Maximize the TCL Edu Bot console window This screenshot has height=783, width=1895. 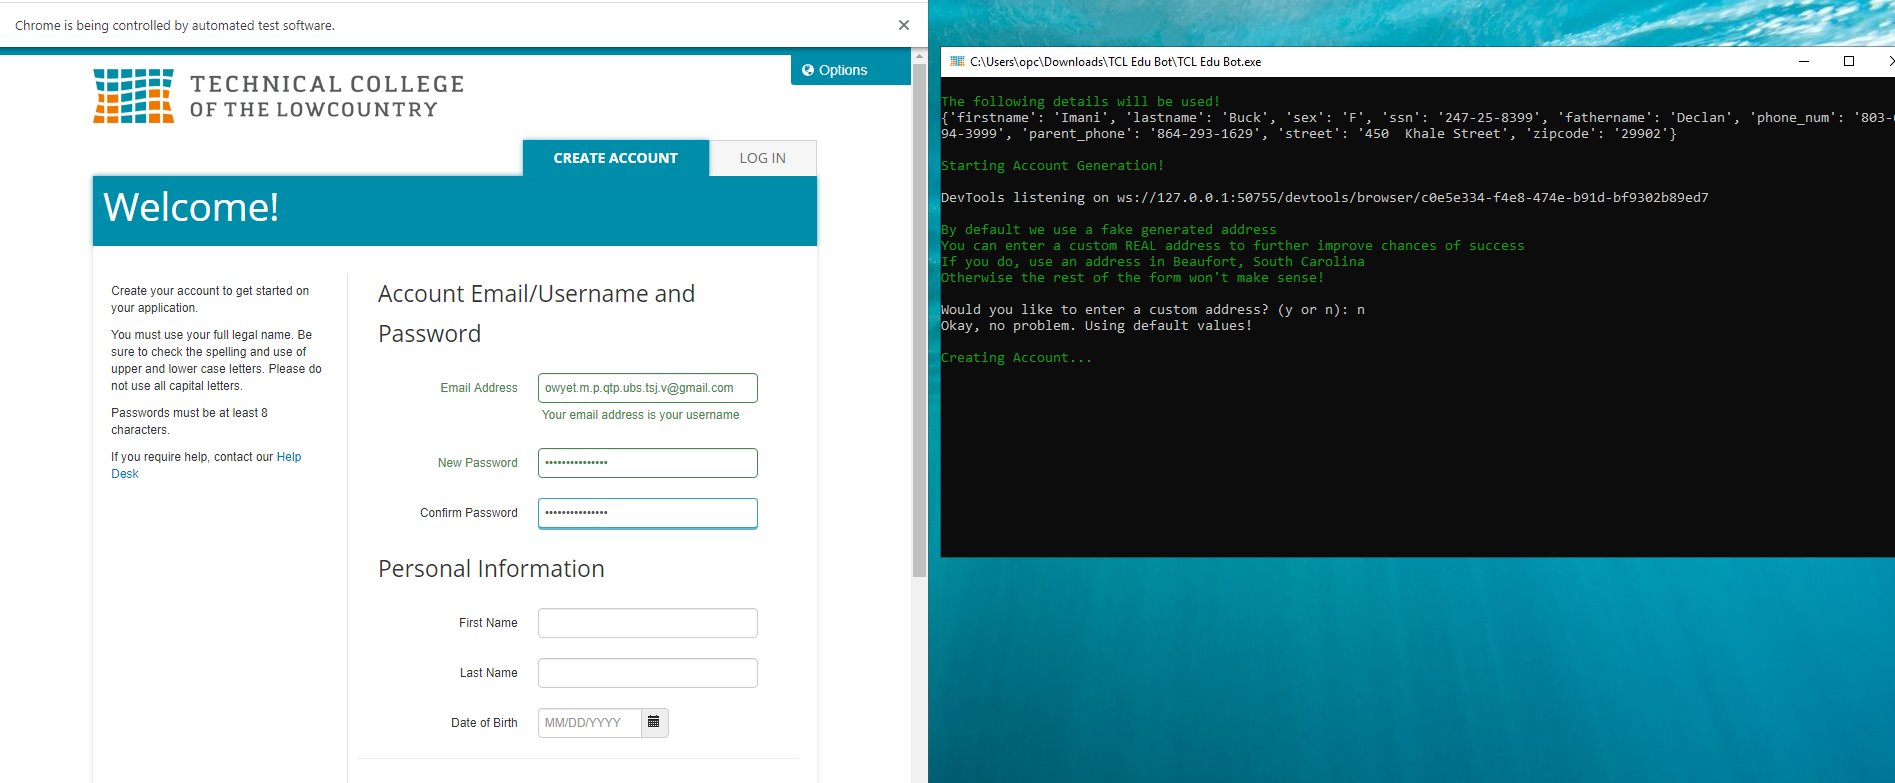(x=1849, y=62)
